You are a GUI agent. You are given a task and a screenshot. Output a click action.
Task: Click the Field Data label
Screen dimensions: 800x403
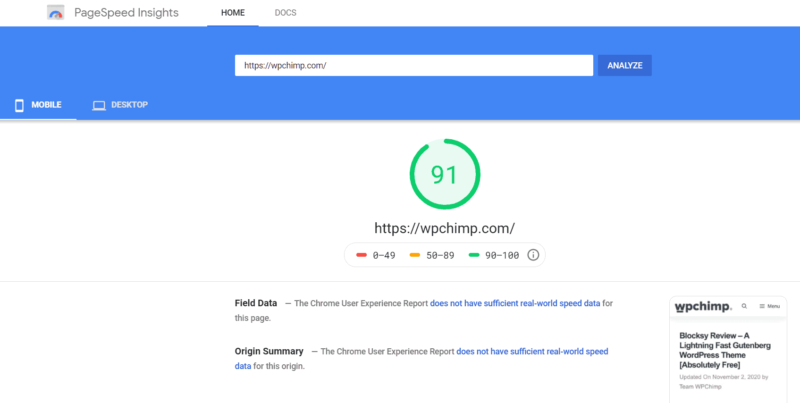(x=256, y=303)
